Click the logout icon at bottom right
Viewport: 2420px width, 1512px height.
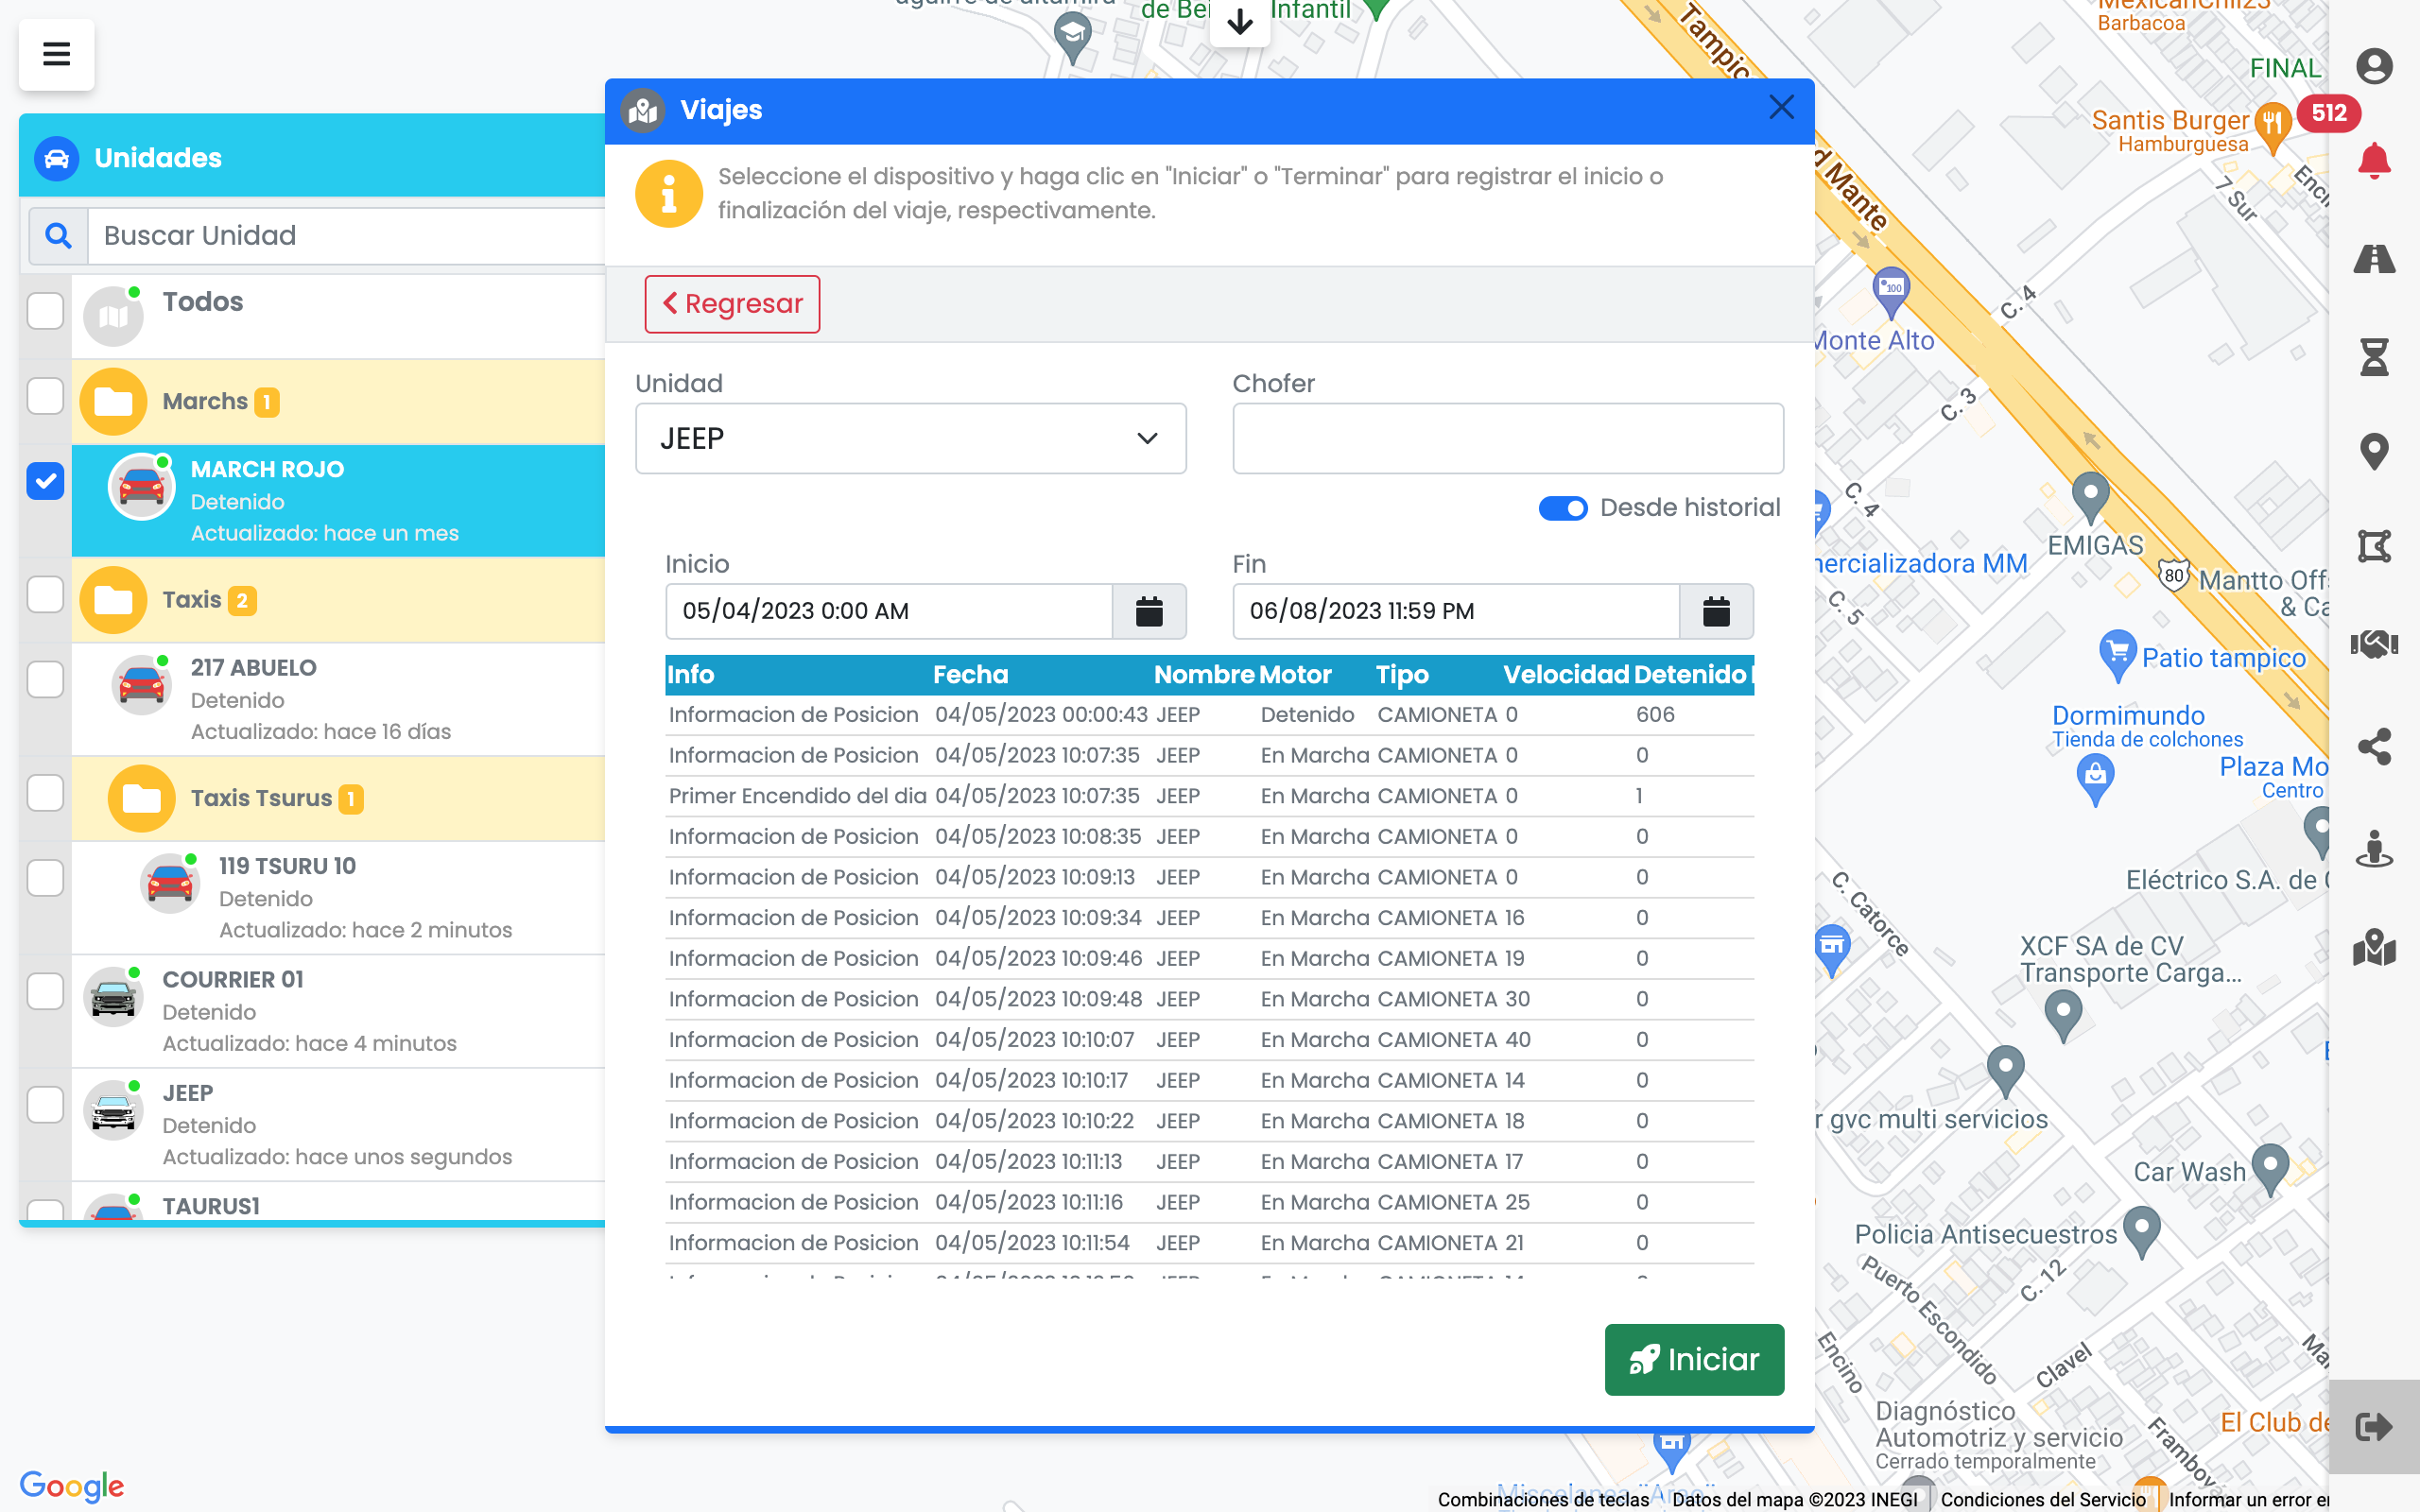coord(2373,1426)
